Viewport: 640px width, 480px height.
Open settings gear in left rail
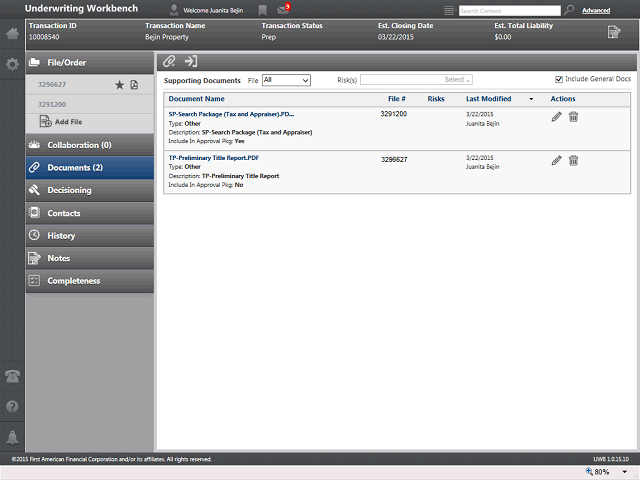[12, 64]
